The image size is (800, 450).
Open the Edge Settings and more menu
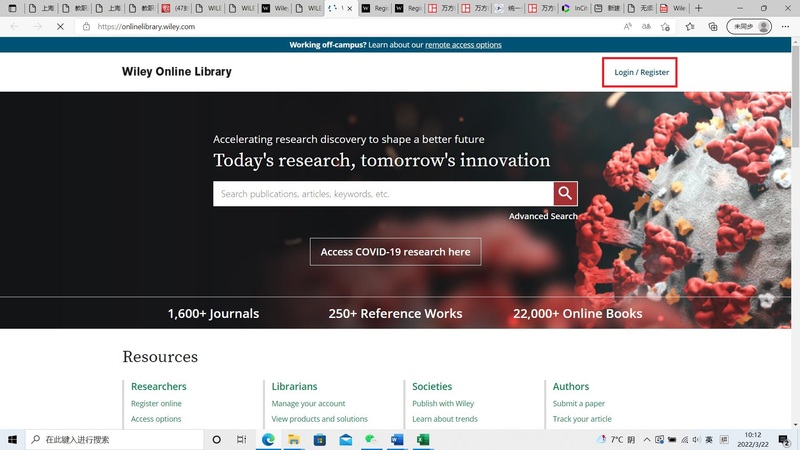(785, 27)
